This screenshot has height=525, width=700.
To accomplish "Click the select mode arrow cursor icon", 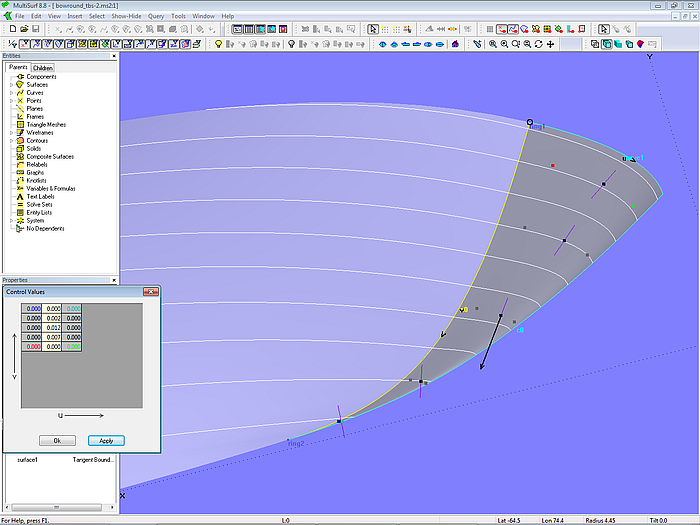I will click(373, 29).
